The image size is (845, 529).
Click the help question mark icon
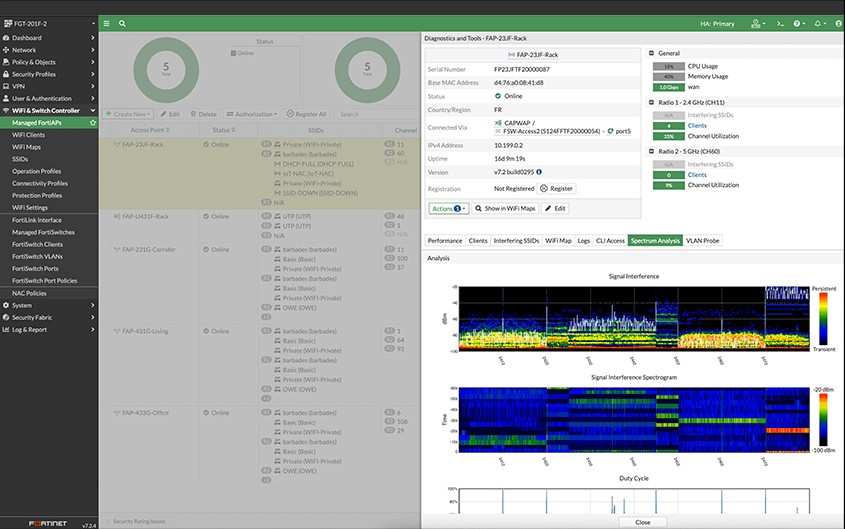pos(797,23)
